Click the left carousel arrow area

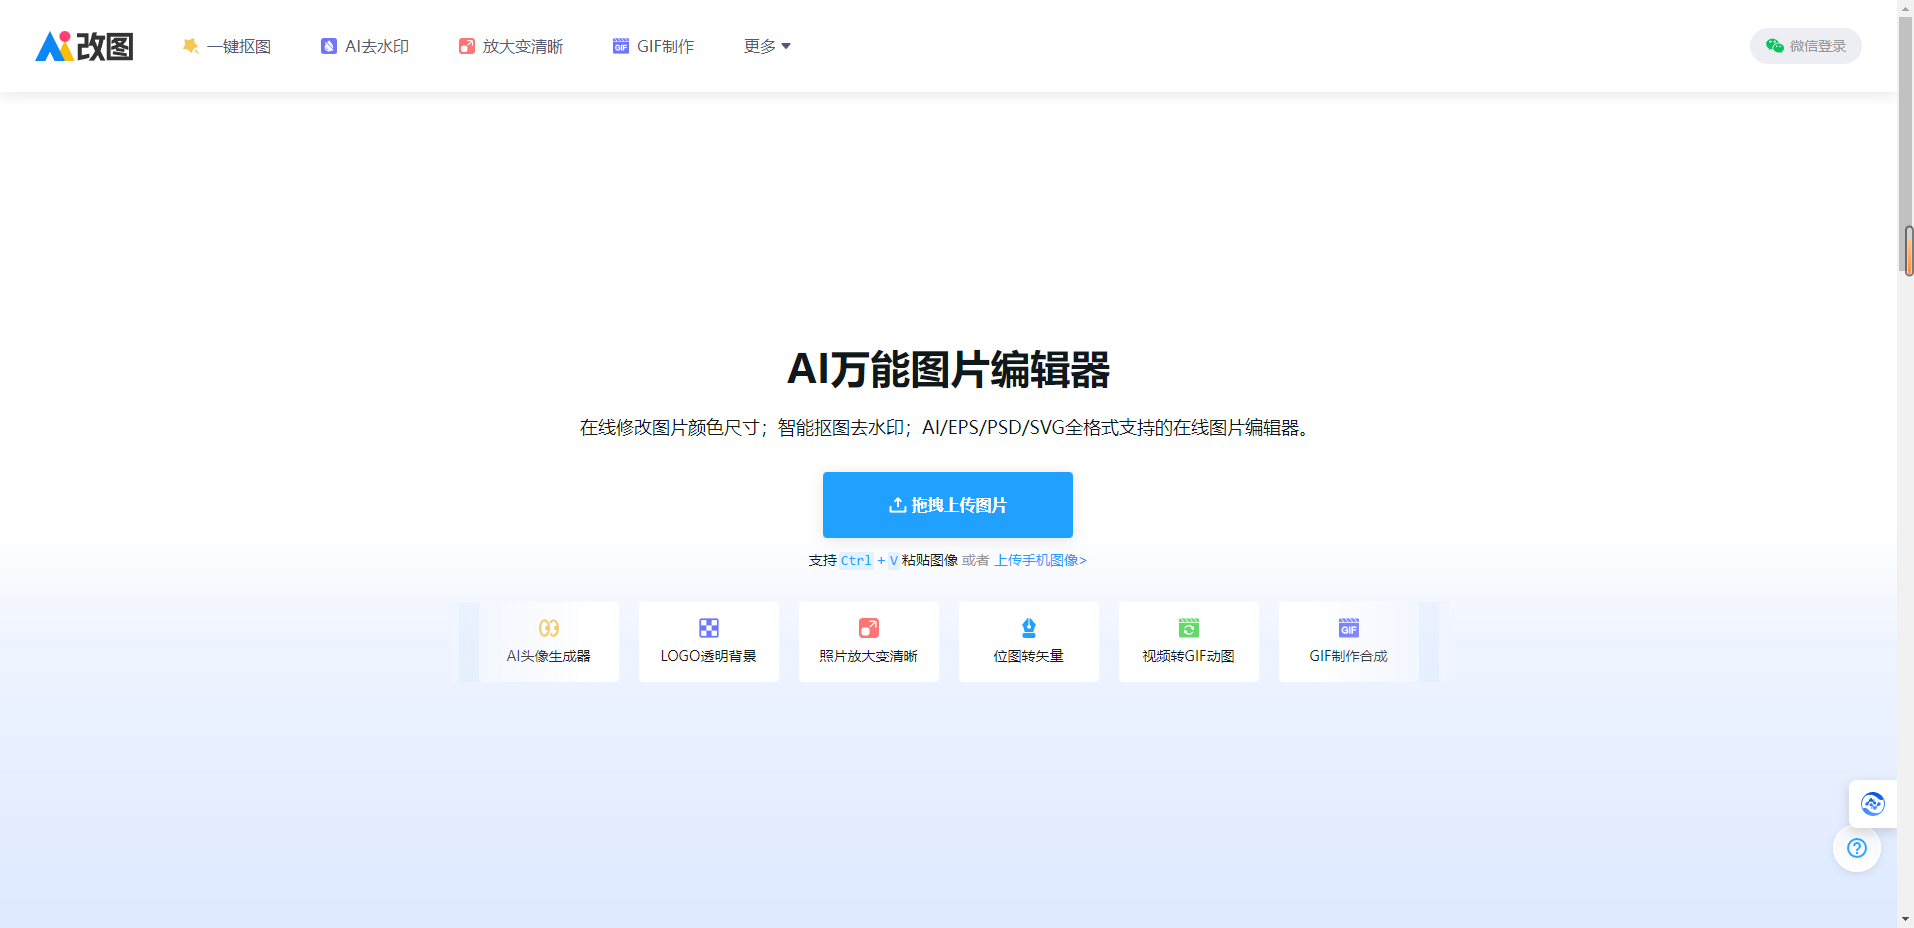click(x=467, y=641)
